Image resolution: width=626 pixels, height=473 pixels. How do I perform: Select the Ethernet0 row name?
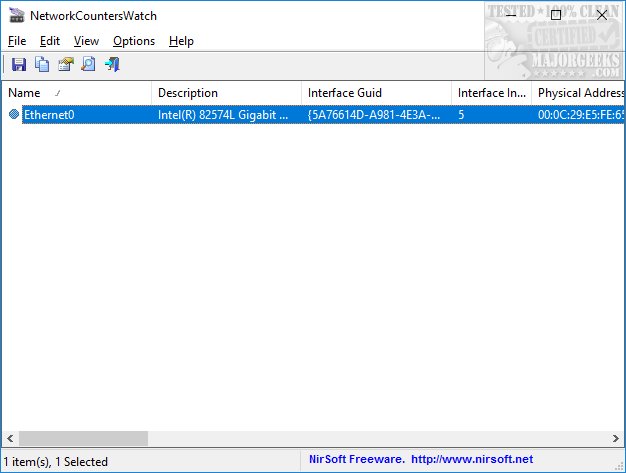point(49,115)
